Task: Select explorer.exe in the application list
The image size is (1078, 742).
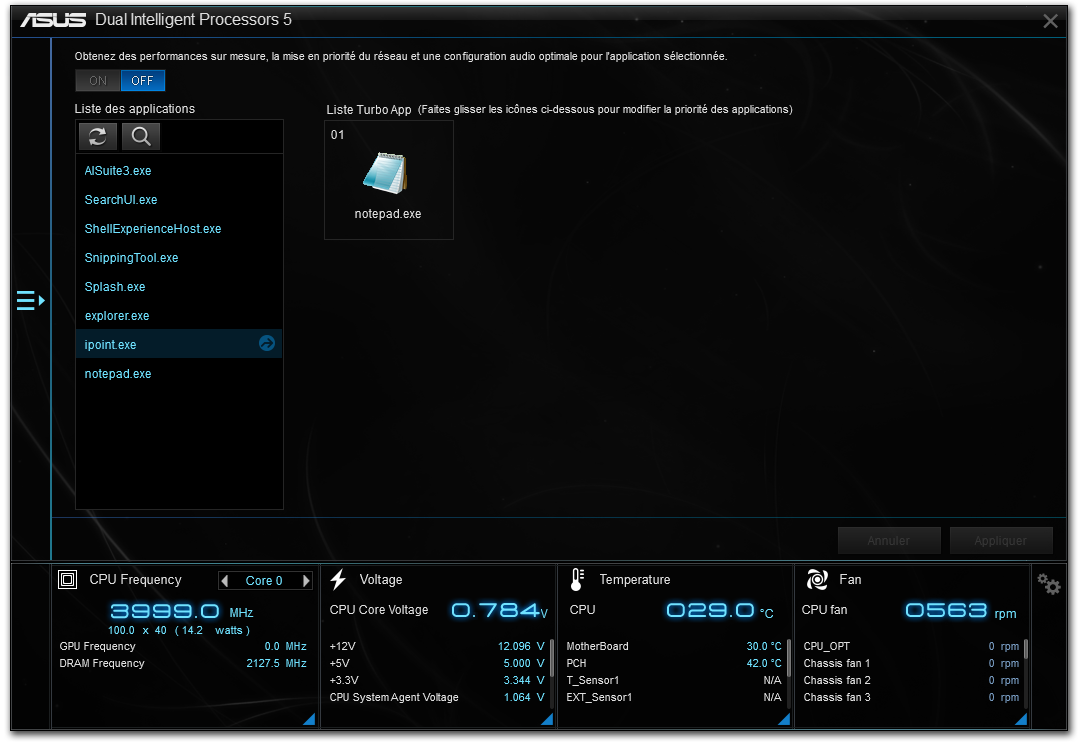Action: [117, 316]
